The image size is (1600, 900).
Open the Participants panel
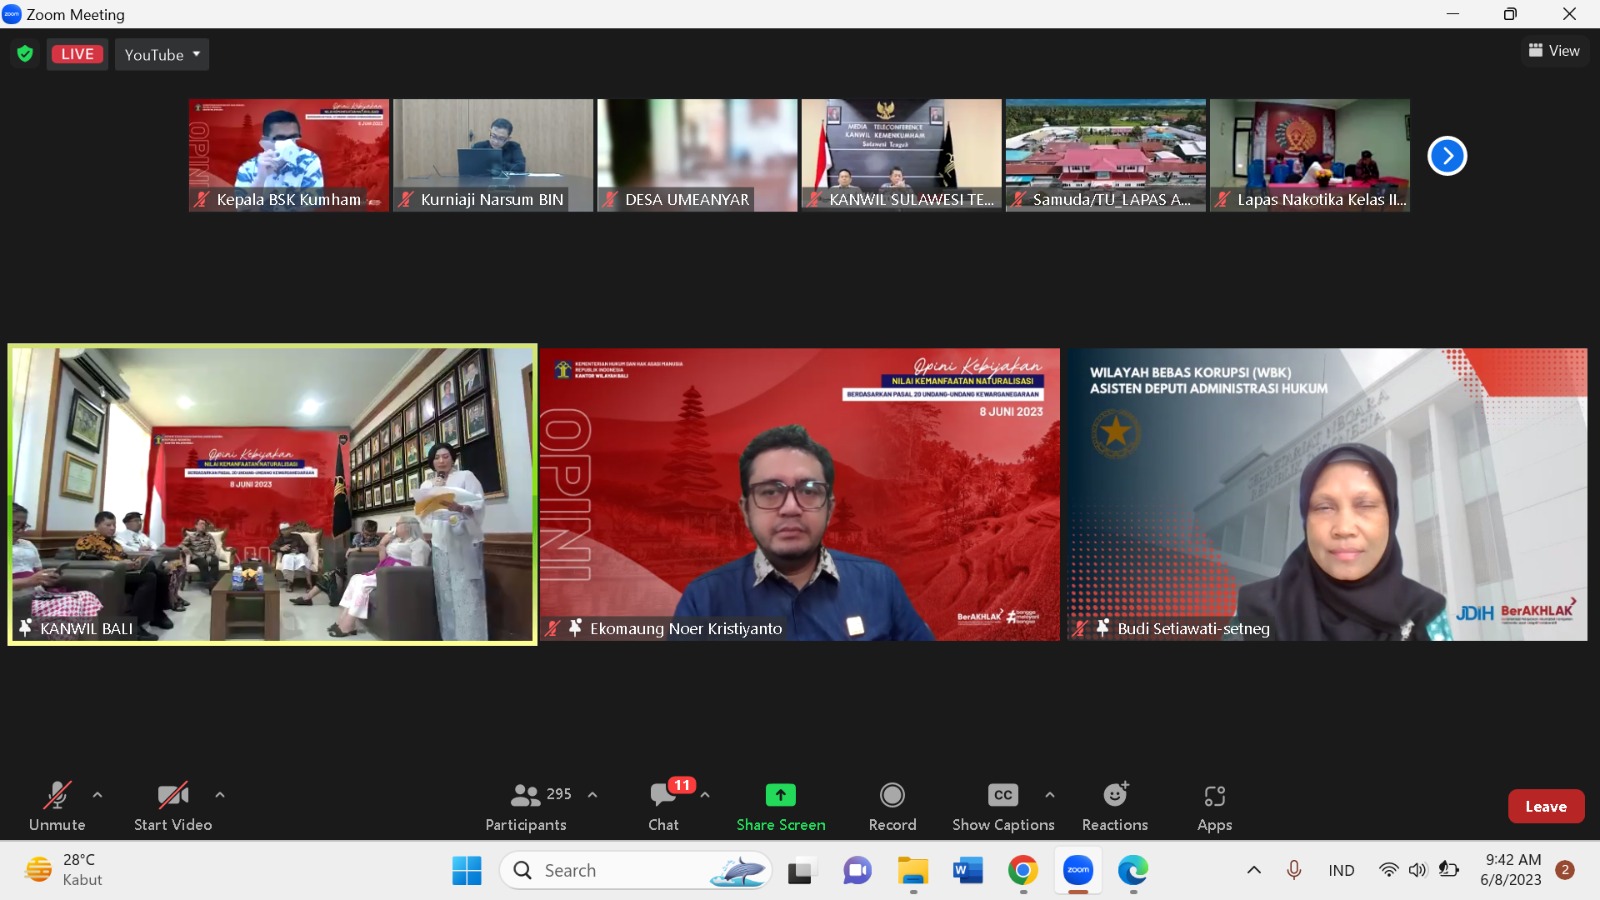click(527, 806)
